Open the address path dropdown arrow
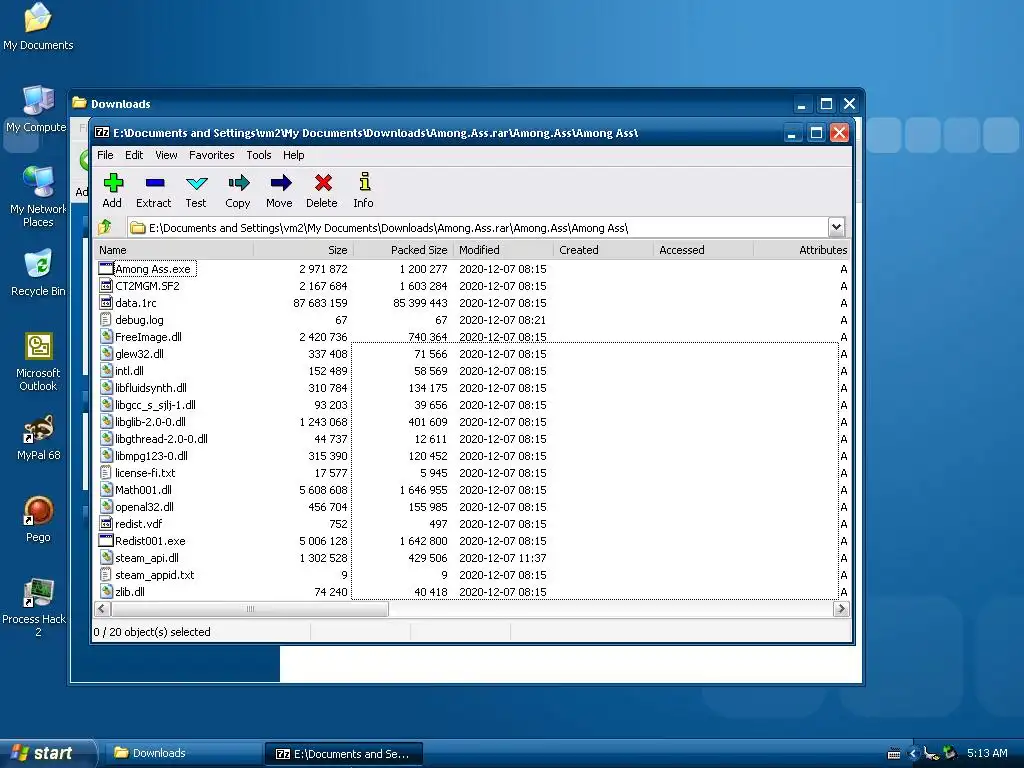 836,227
